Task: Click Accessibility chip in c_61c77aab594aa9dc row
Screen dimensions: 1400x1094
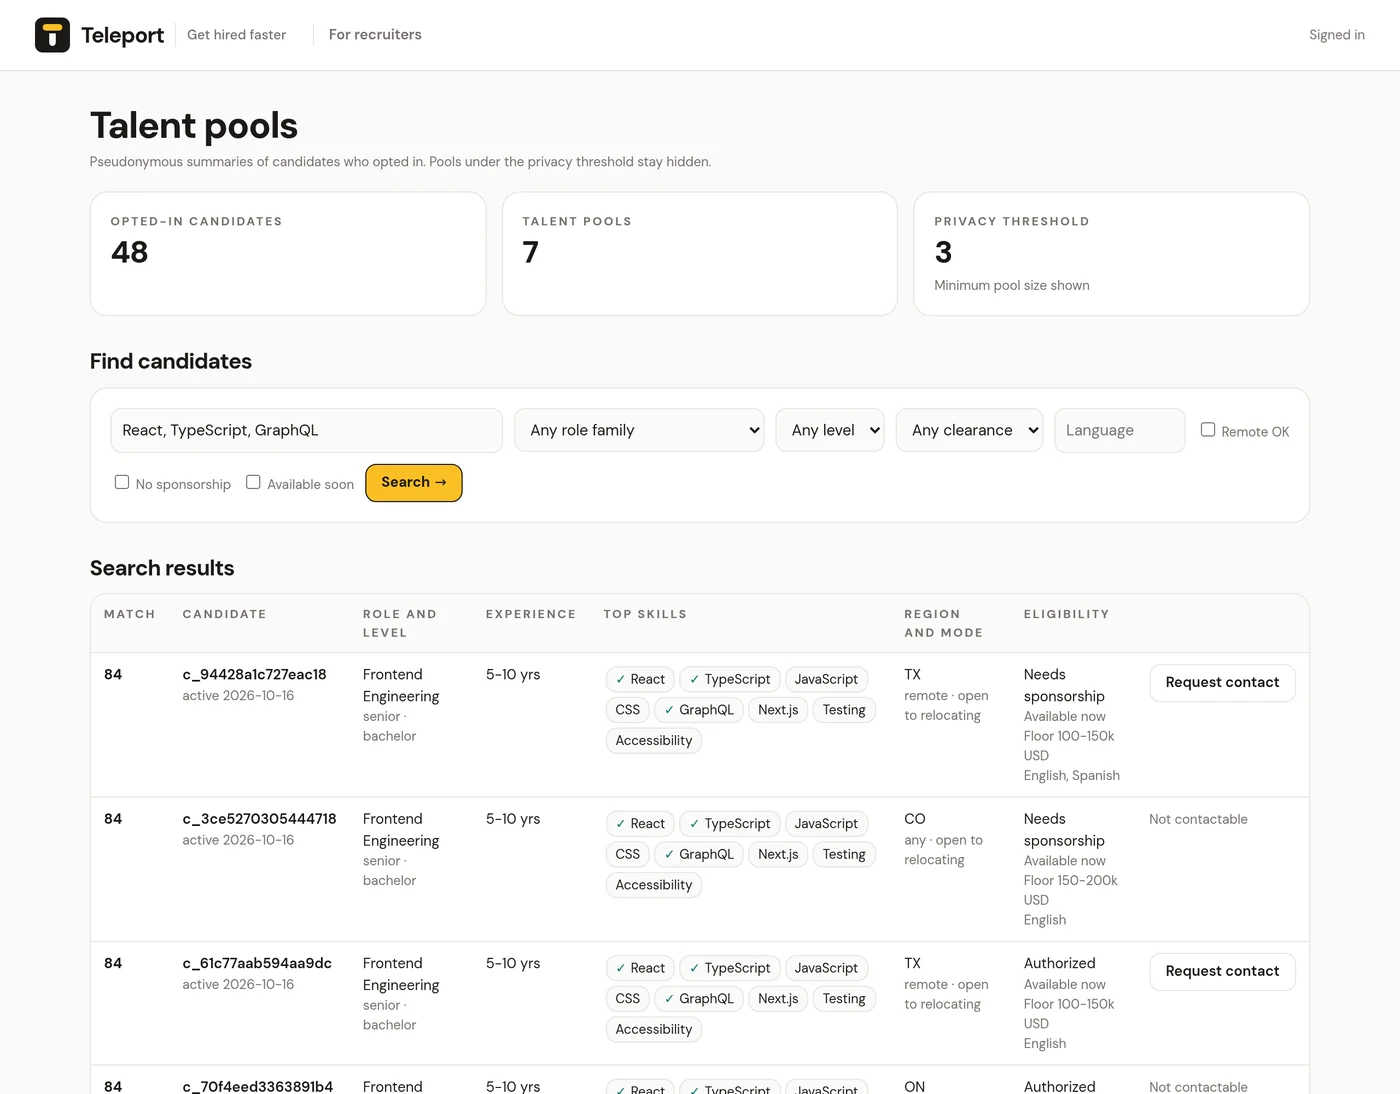Action: pos(654,1030)
